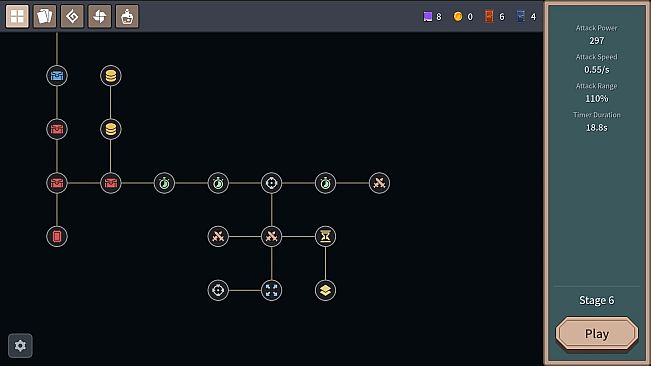Select the leftmost green stopwatch node
The height and width of the screenshot is (366, 651).
(164, 183)
